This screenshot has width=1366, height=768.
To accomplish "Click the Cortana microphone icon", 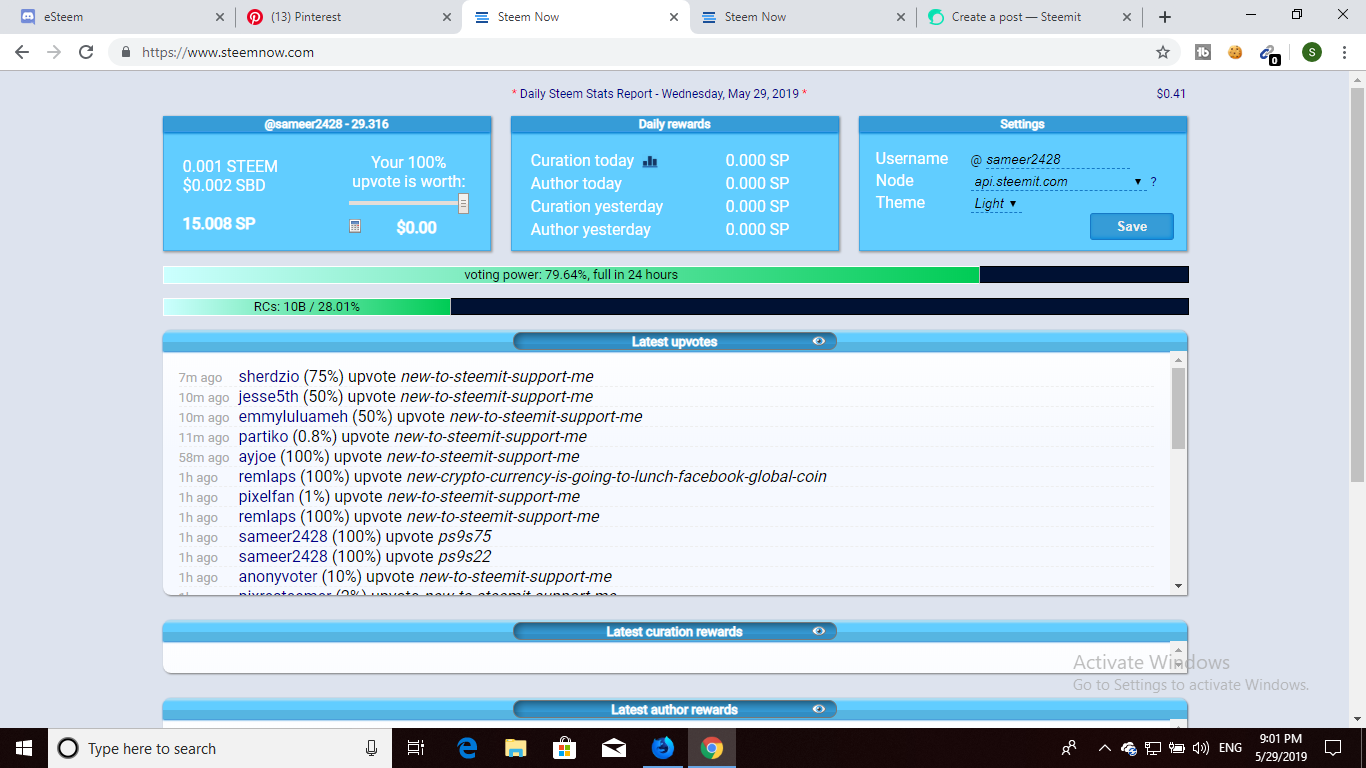I will pos(371,748).
